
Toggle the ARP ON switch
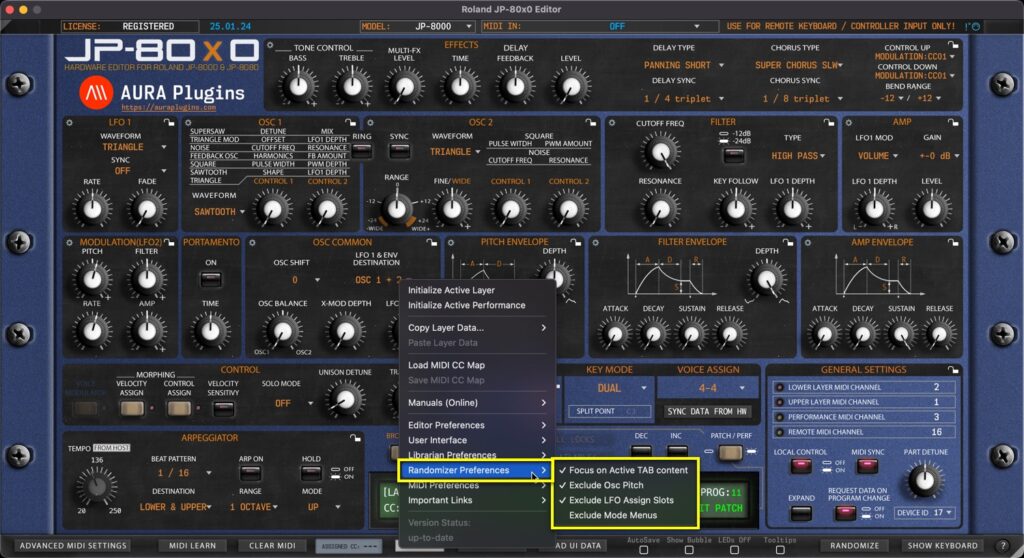[250, 472]
